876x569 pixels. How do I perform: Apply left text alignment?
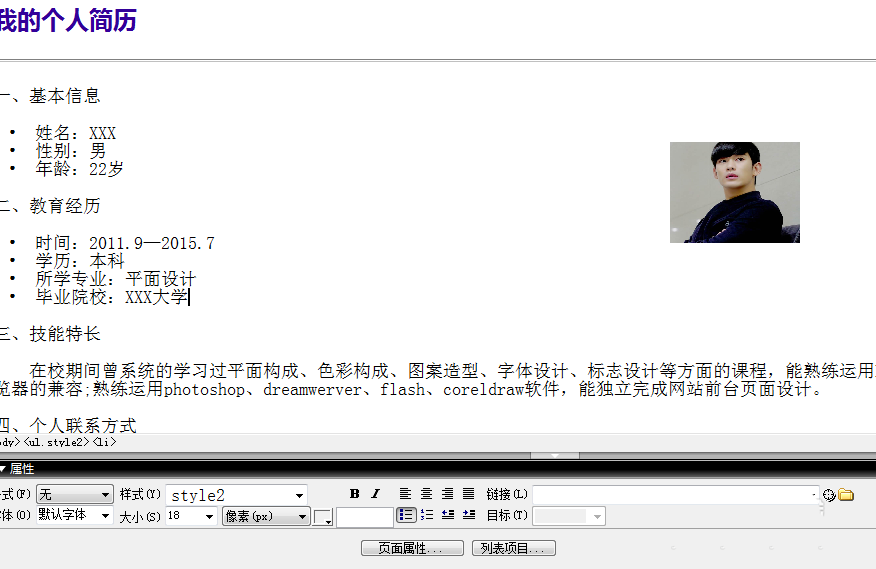[405, 494]
